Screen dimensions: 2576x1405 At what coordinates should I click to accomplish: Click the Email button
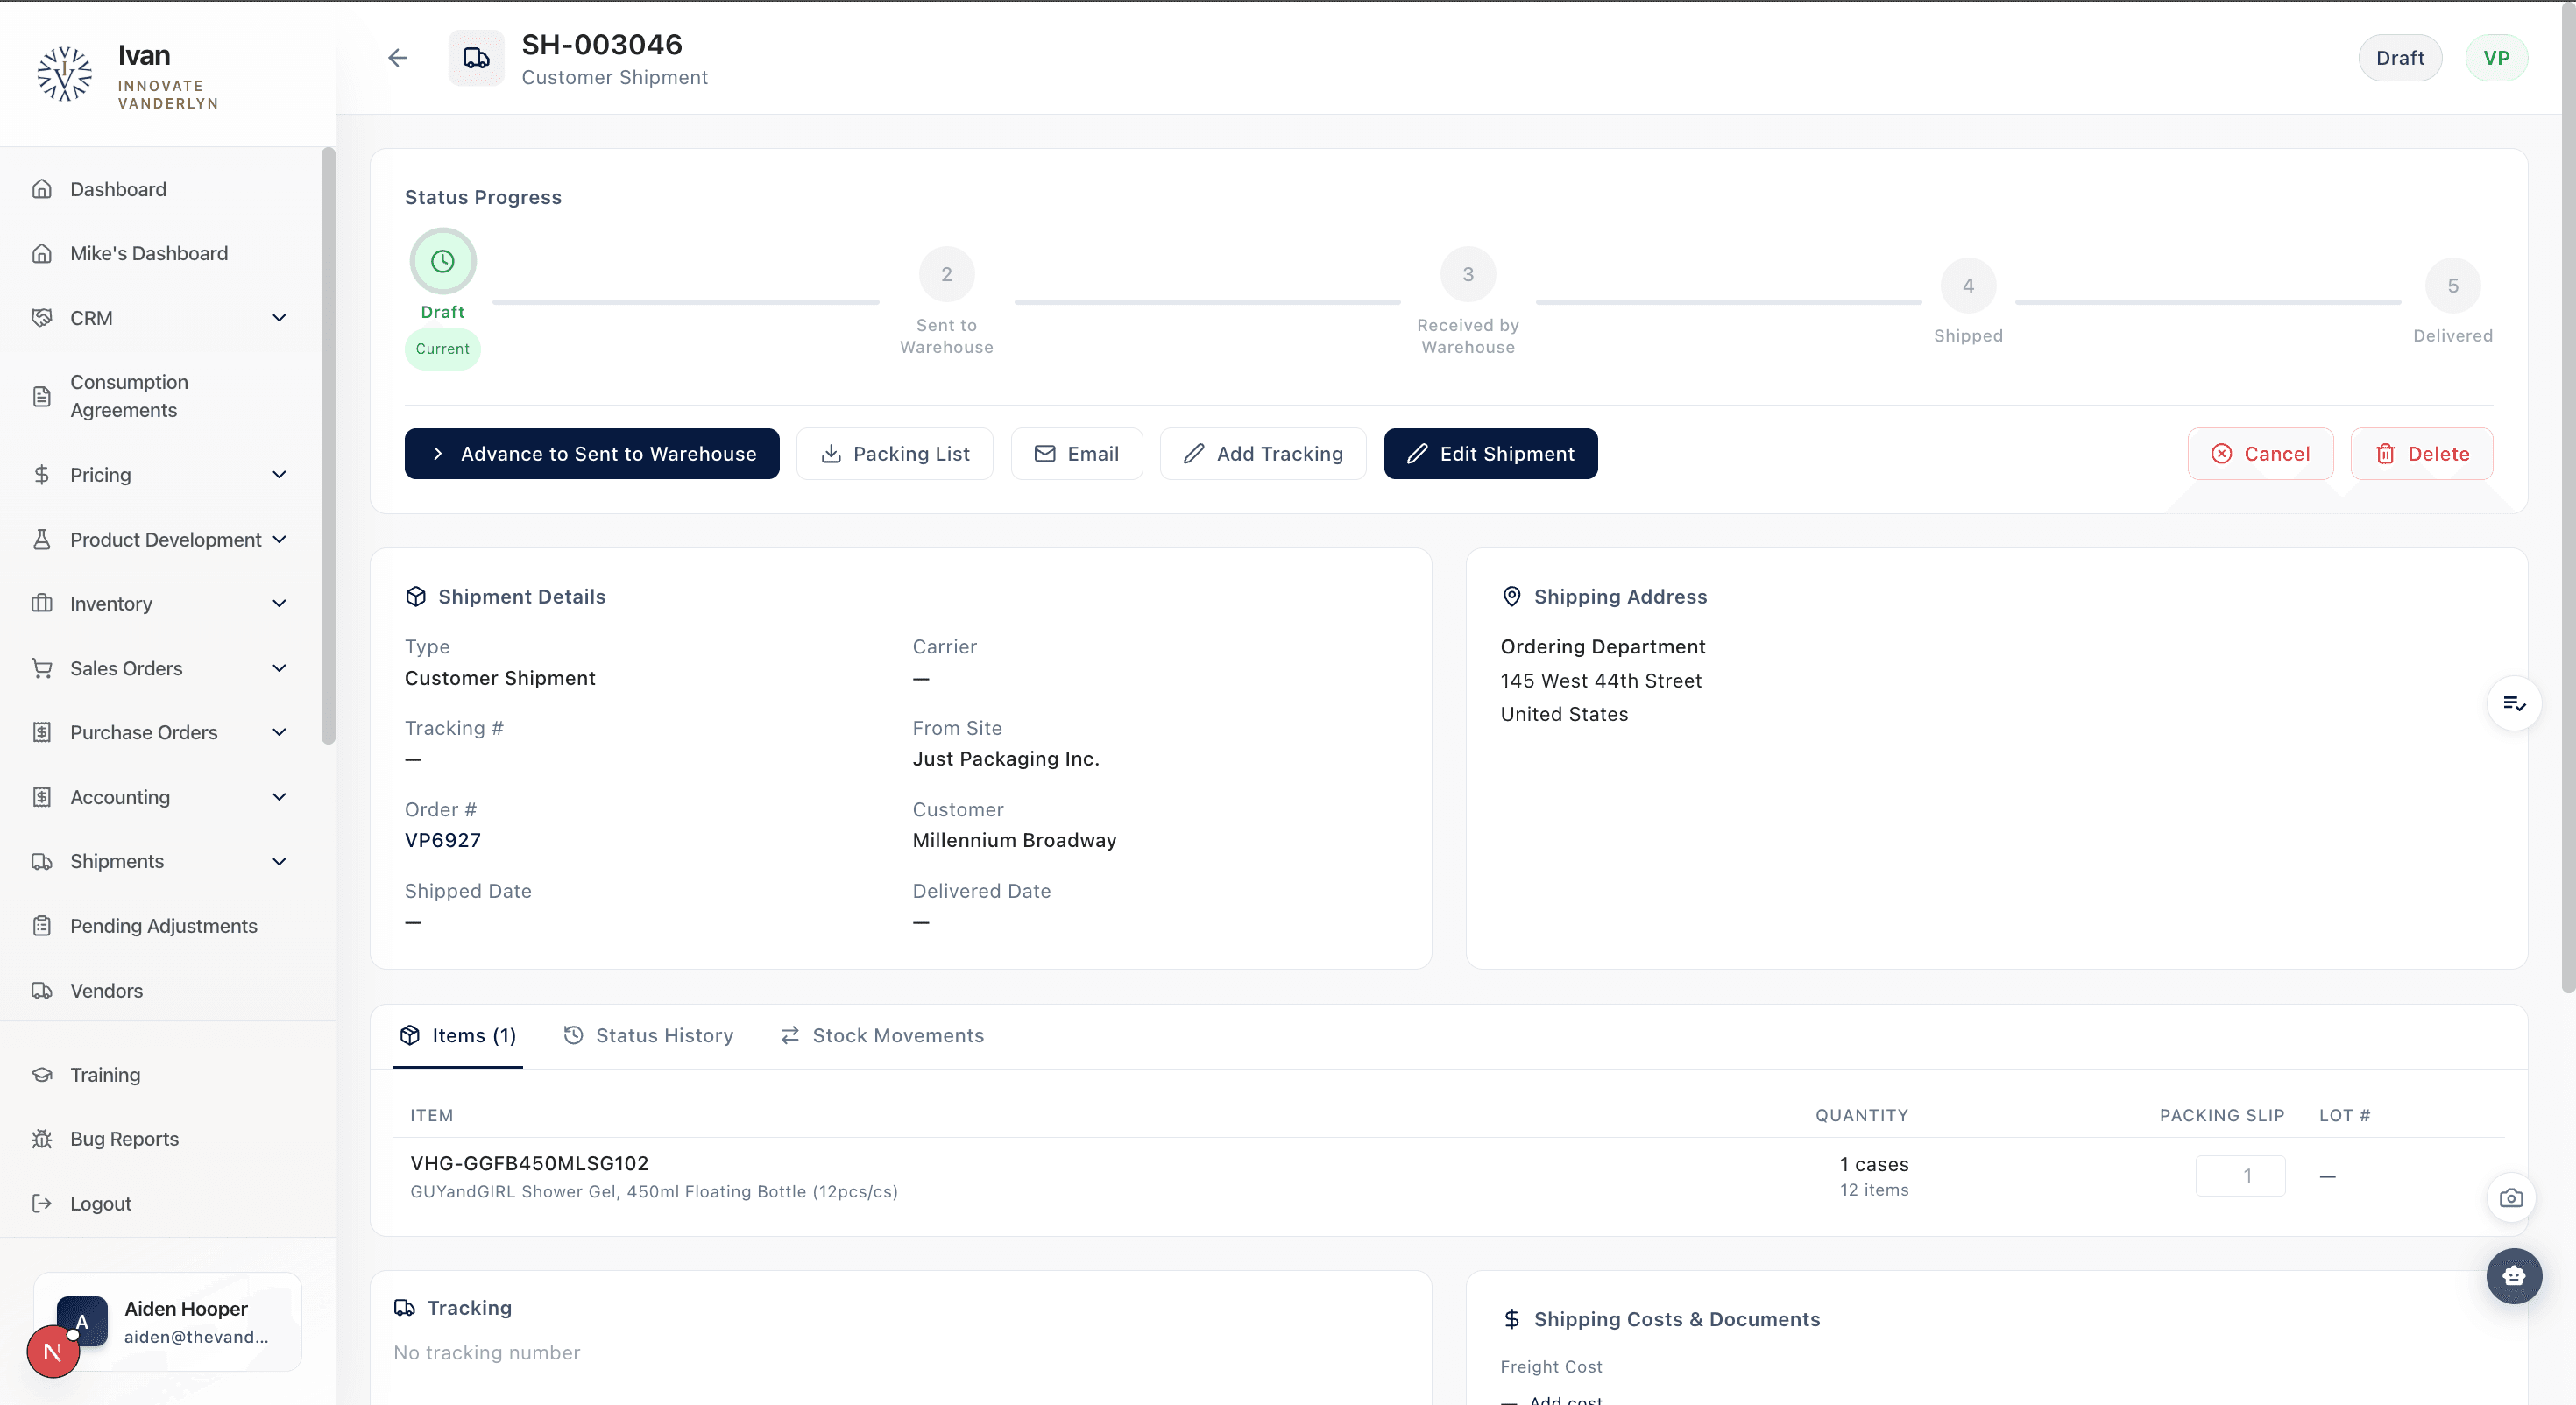pyautogui.click(x=1076, y=454)
